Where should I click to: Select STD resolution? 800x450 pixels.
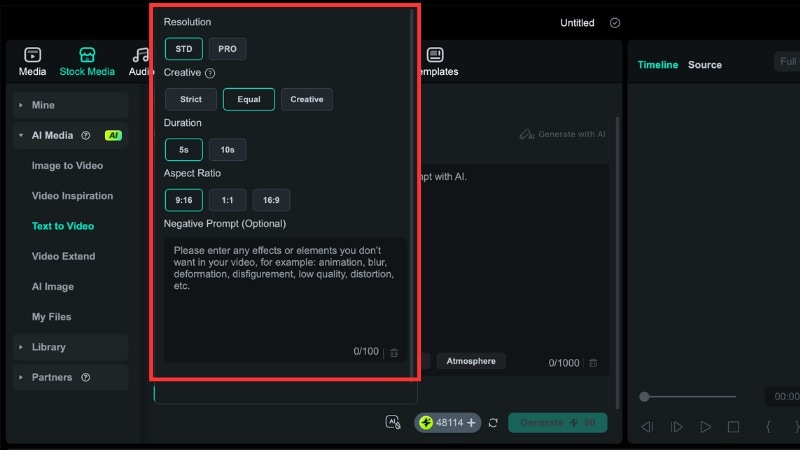click(x=184, y=49)
